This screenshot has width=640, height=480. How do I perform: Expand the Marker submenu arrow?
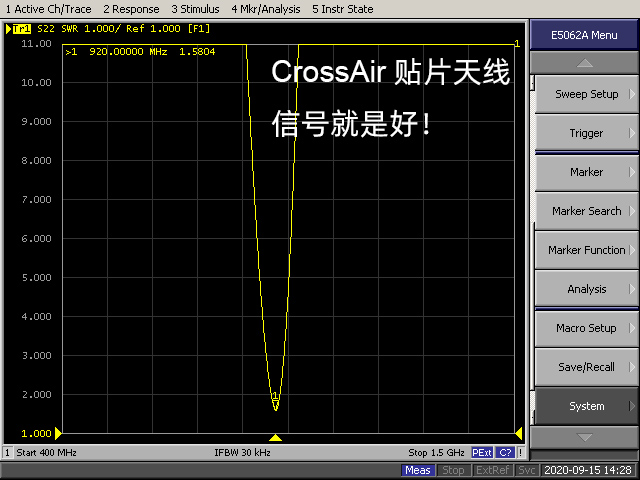632,172
